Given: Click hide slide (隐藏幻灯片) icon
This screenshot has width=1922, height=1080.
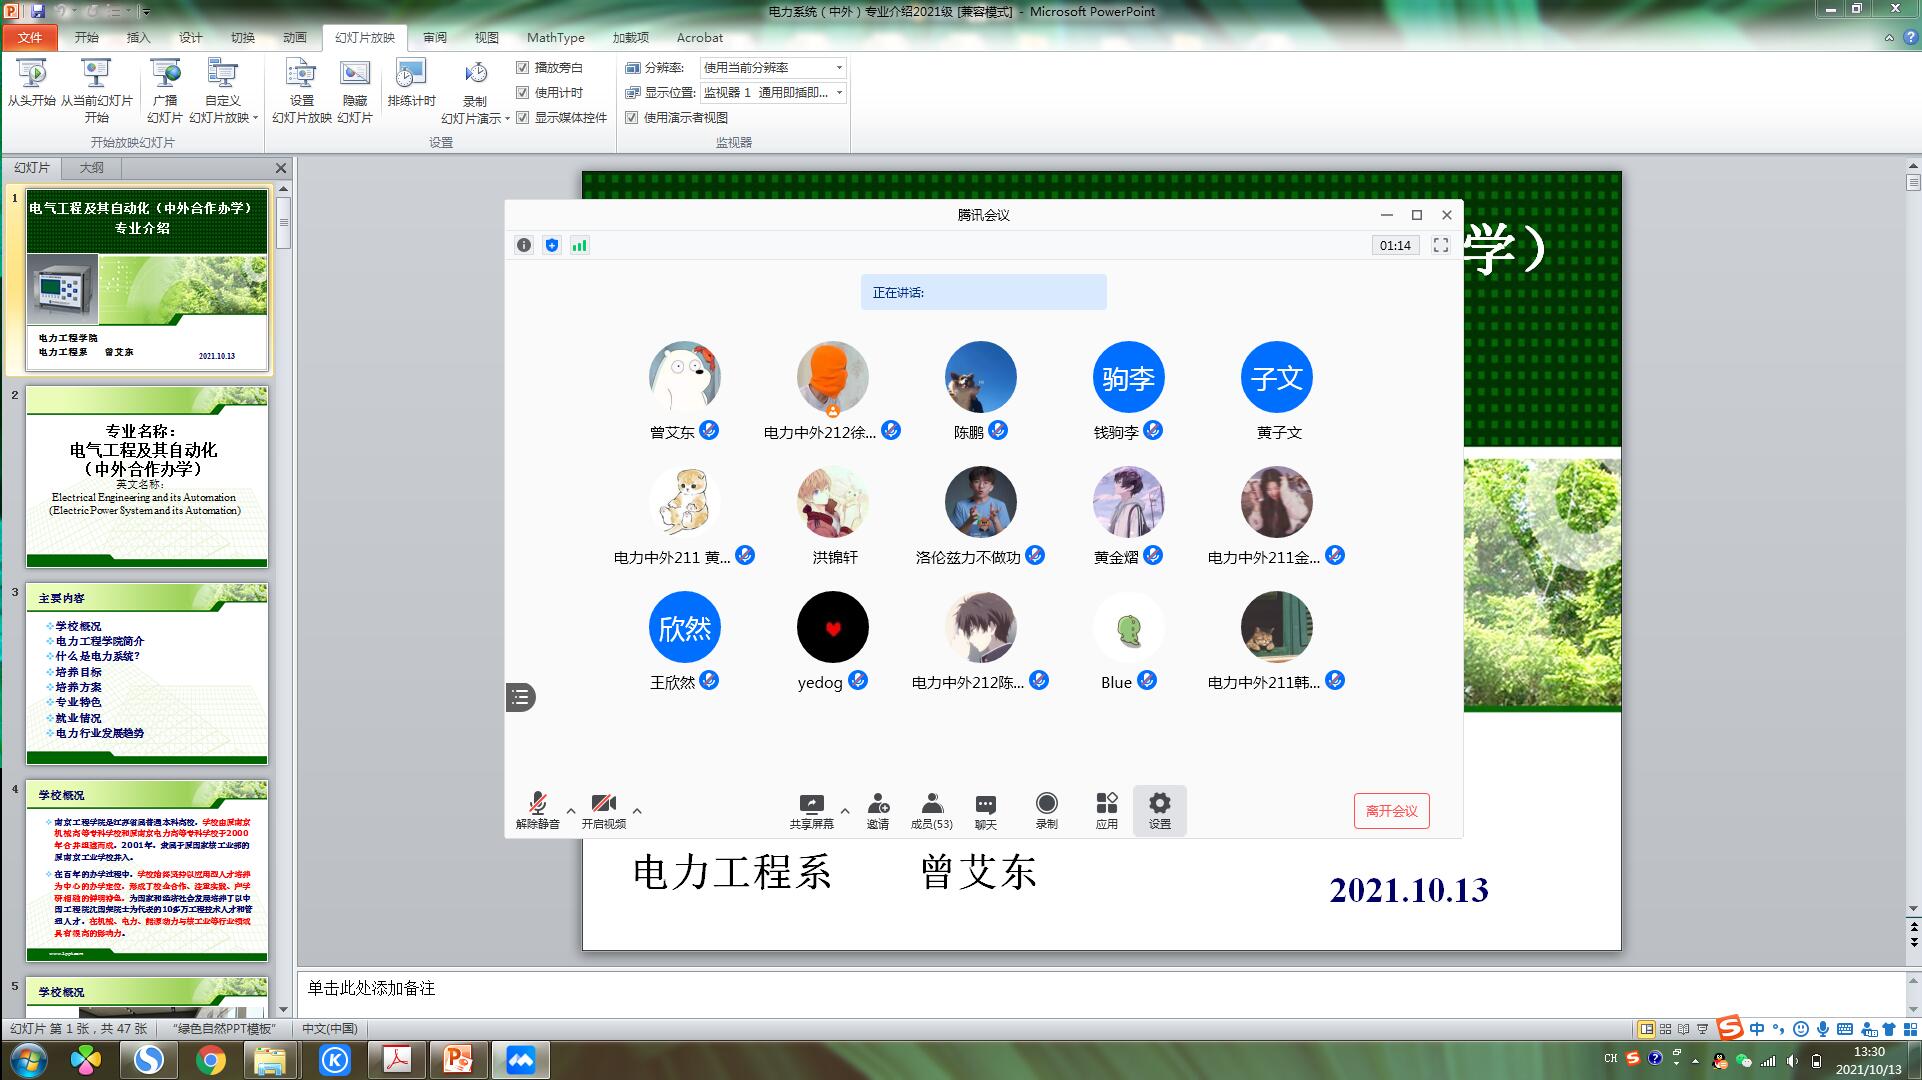Looking at the screenshot, I should [355, 74].
